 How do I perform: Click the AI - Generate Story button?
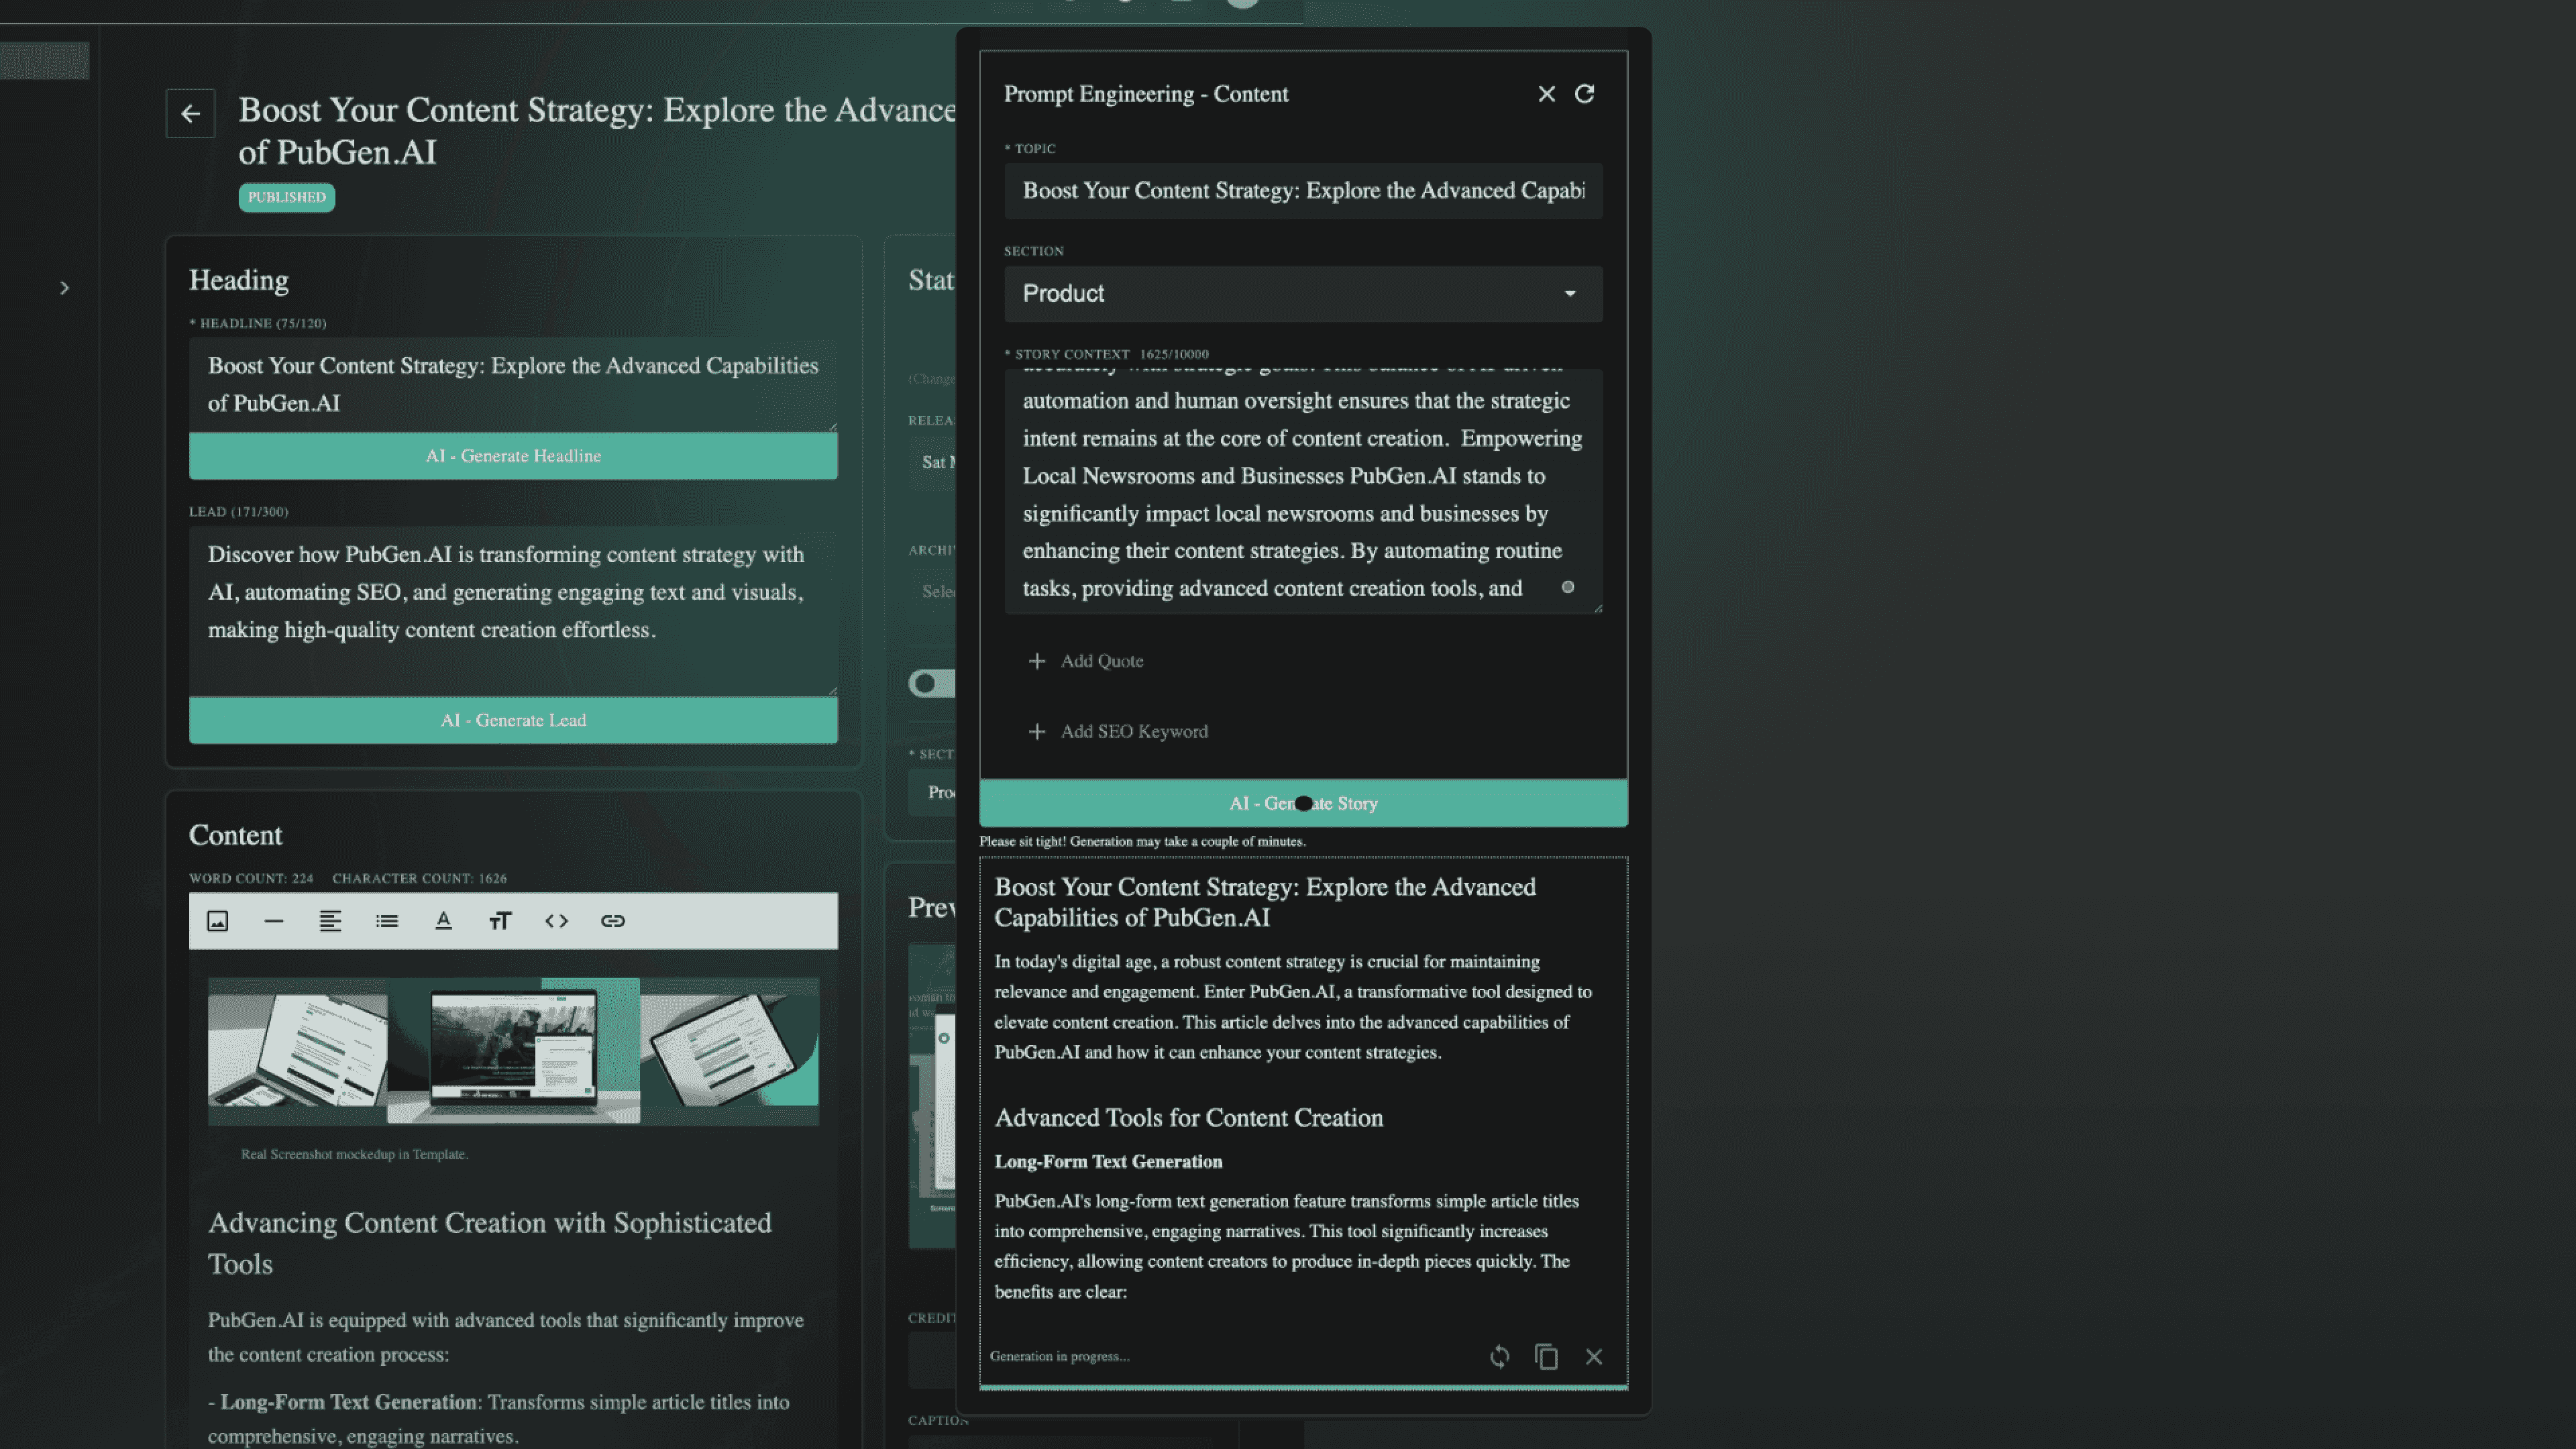[1302, 802]
